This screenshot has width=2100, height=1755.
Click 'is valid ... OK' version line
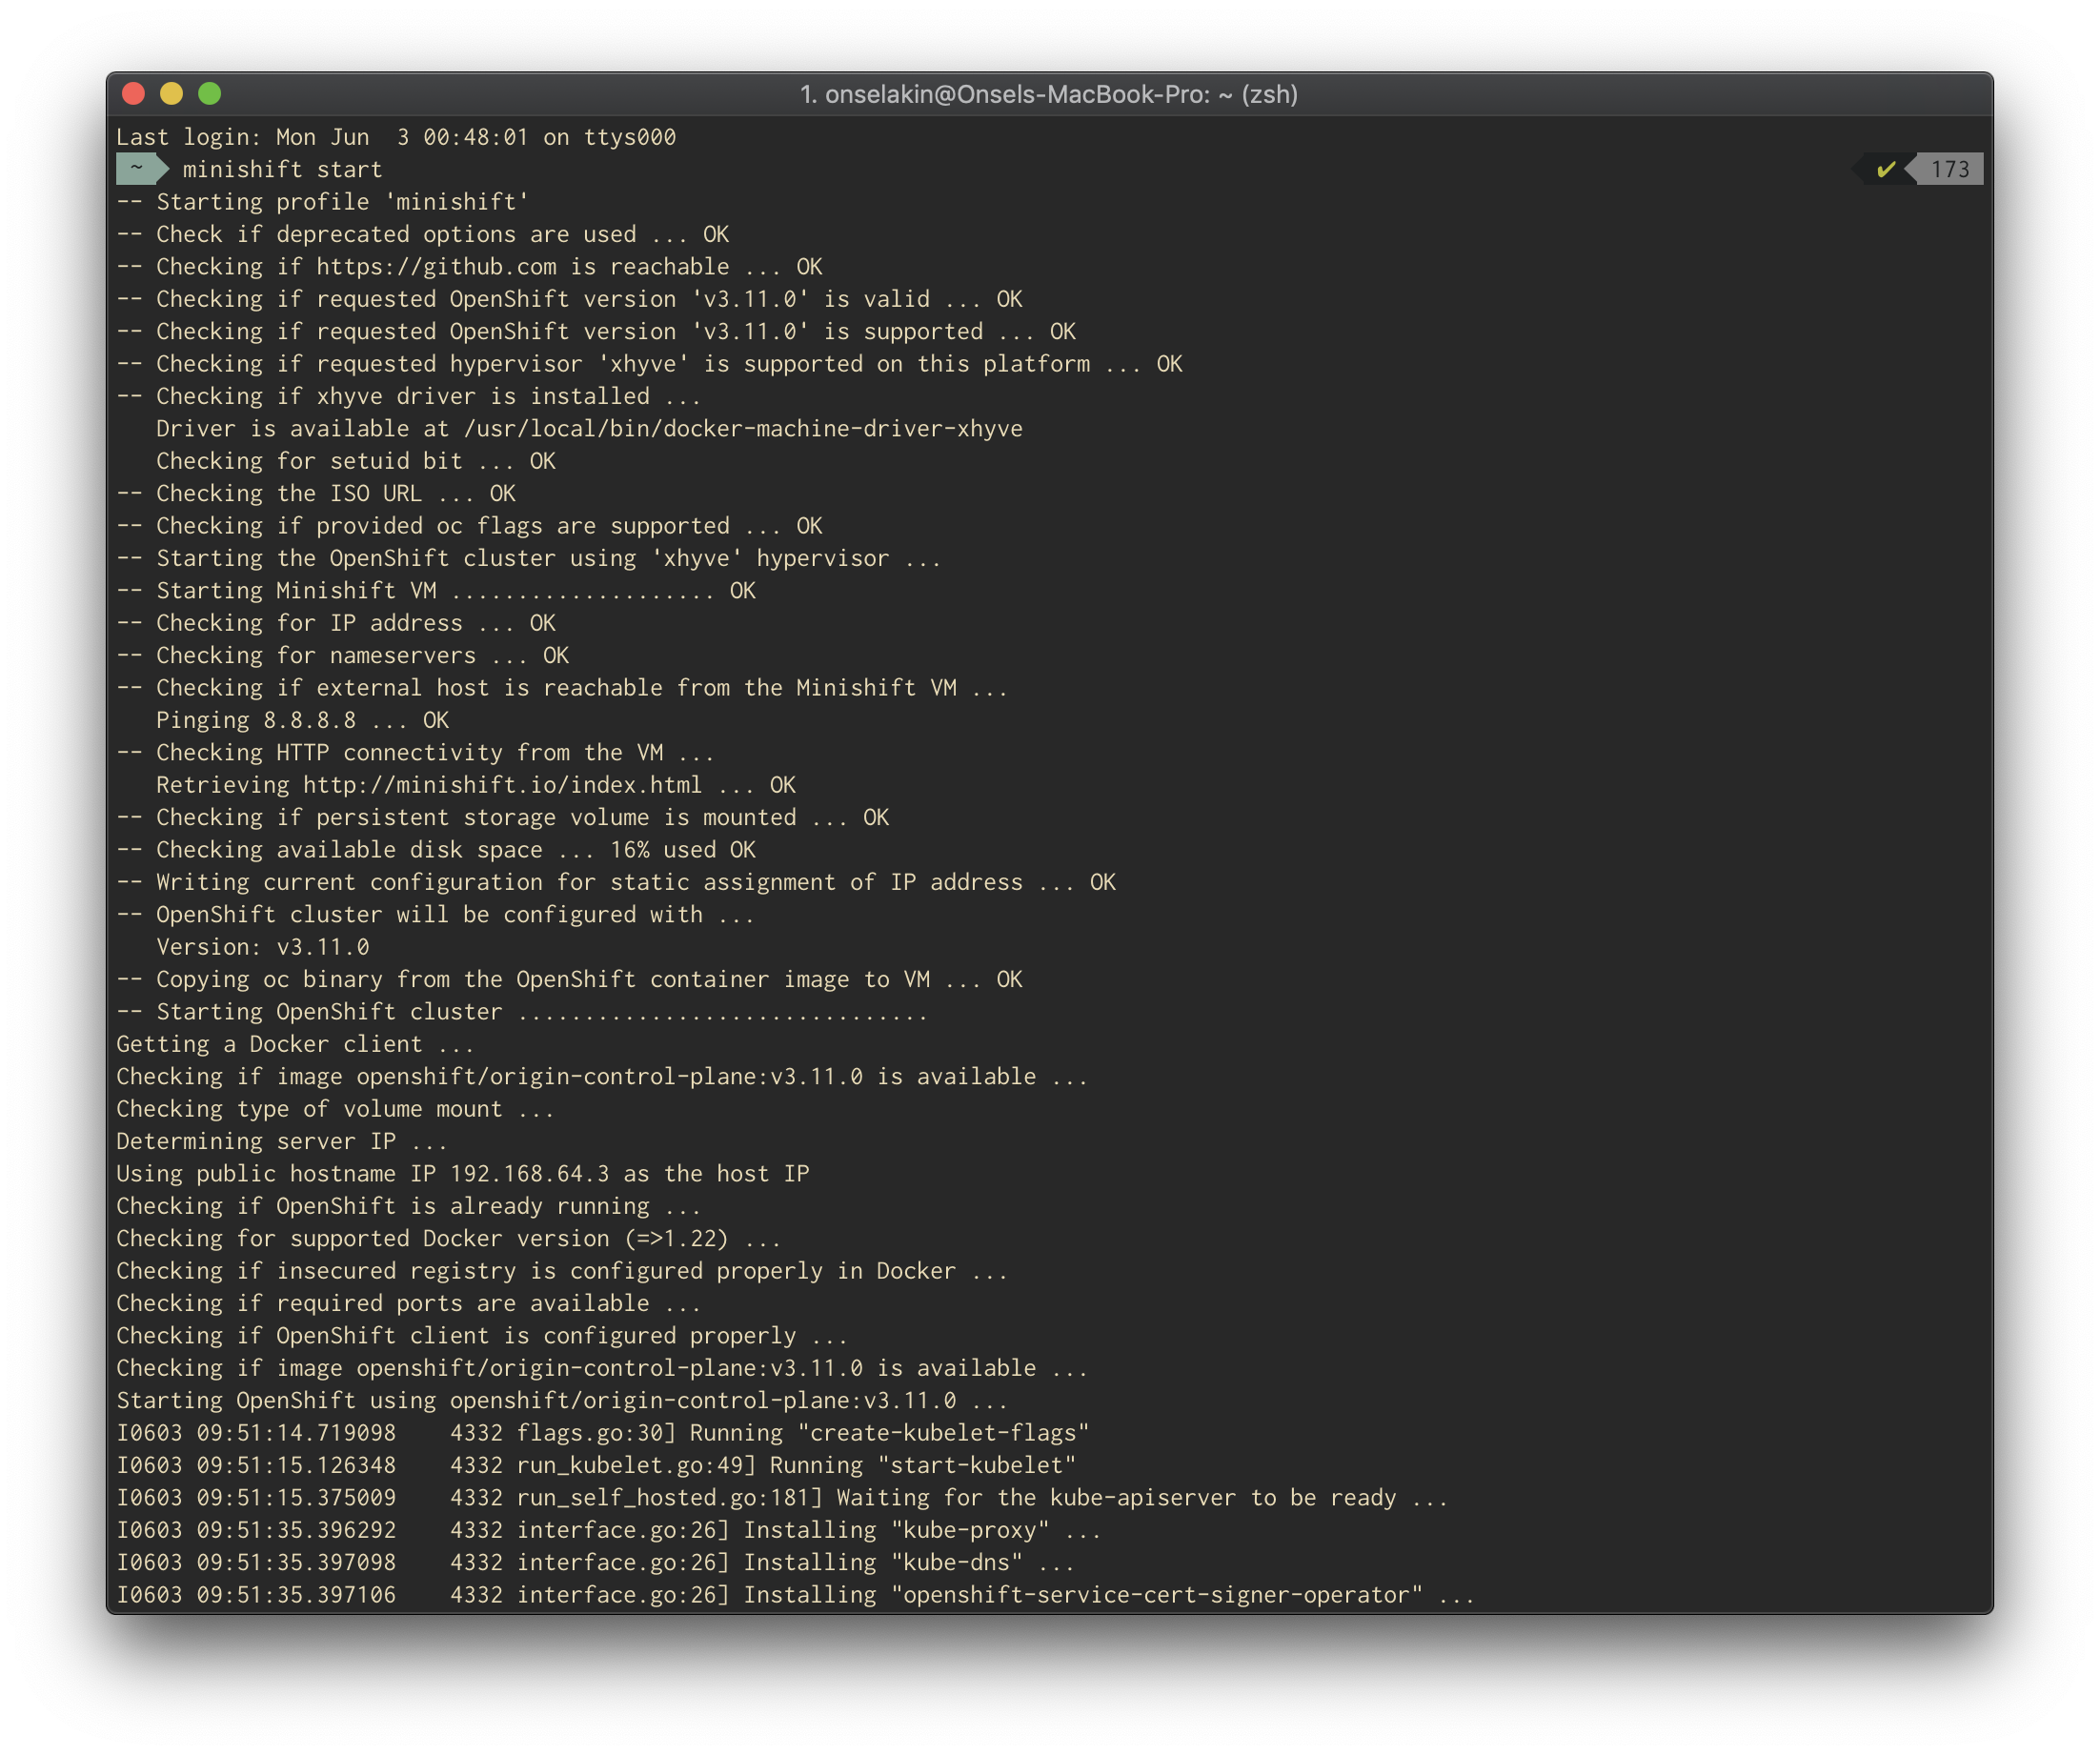pyautogui.click(x=569, y=299)
